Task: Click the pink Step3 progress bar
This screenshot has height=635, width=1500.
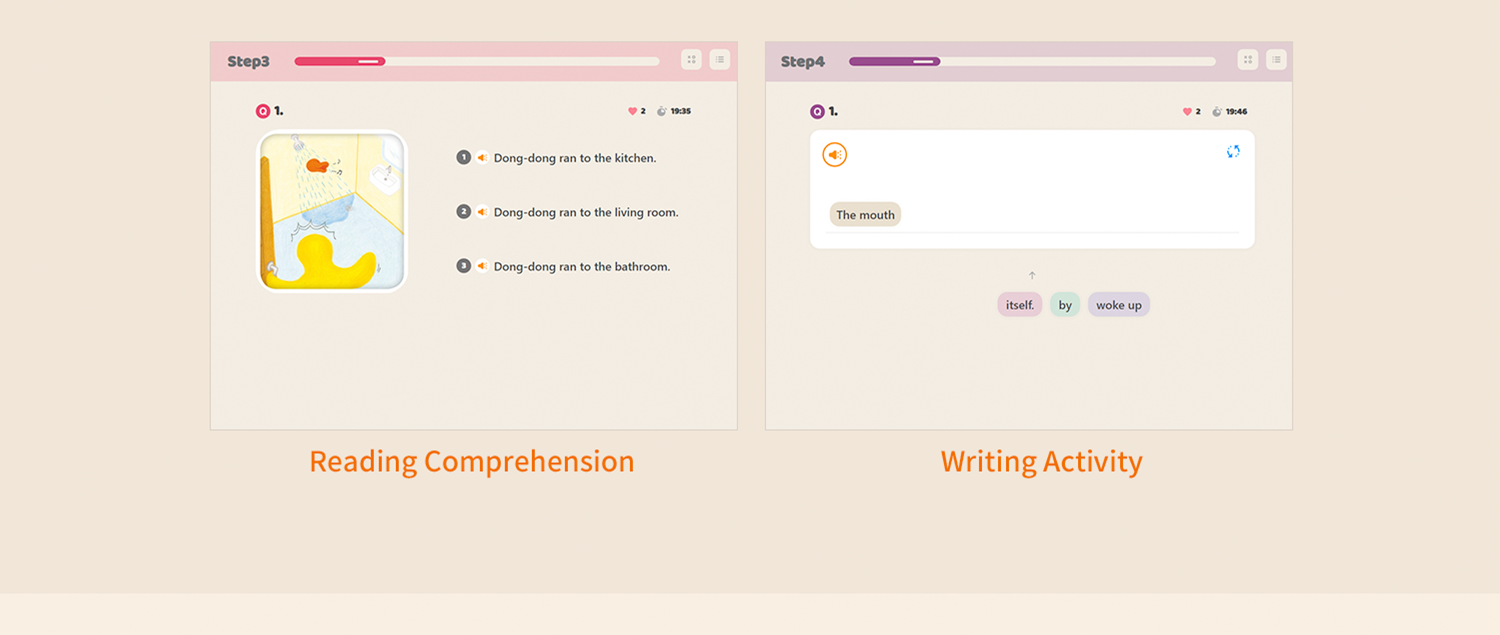Action: [x=340, y=61]
